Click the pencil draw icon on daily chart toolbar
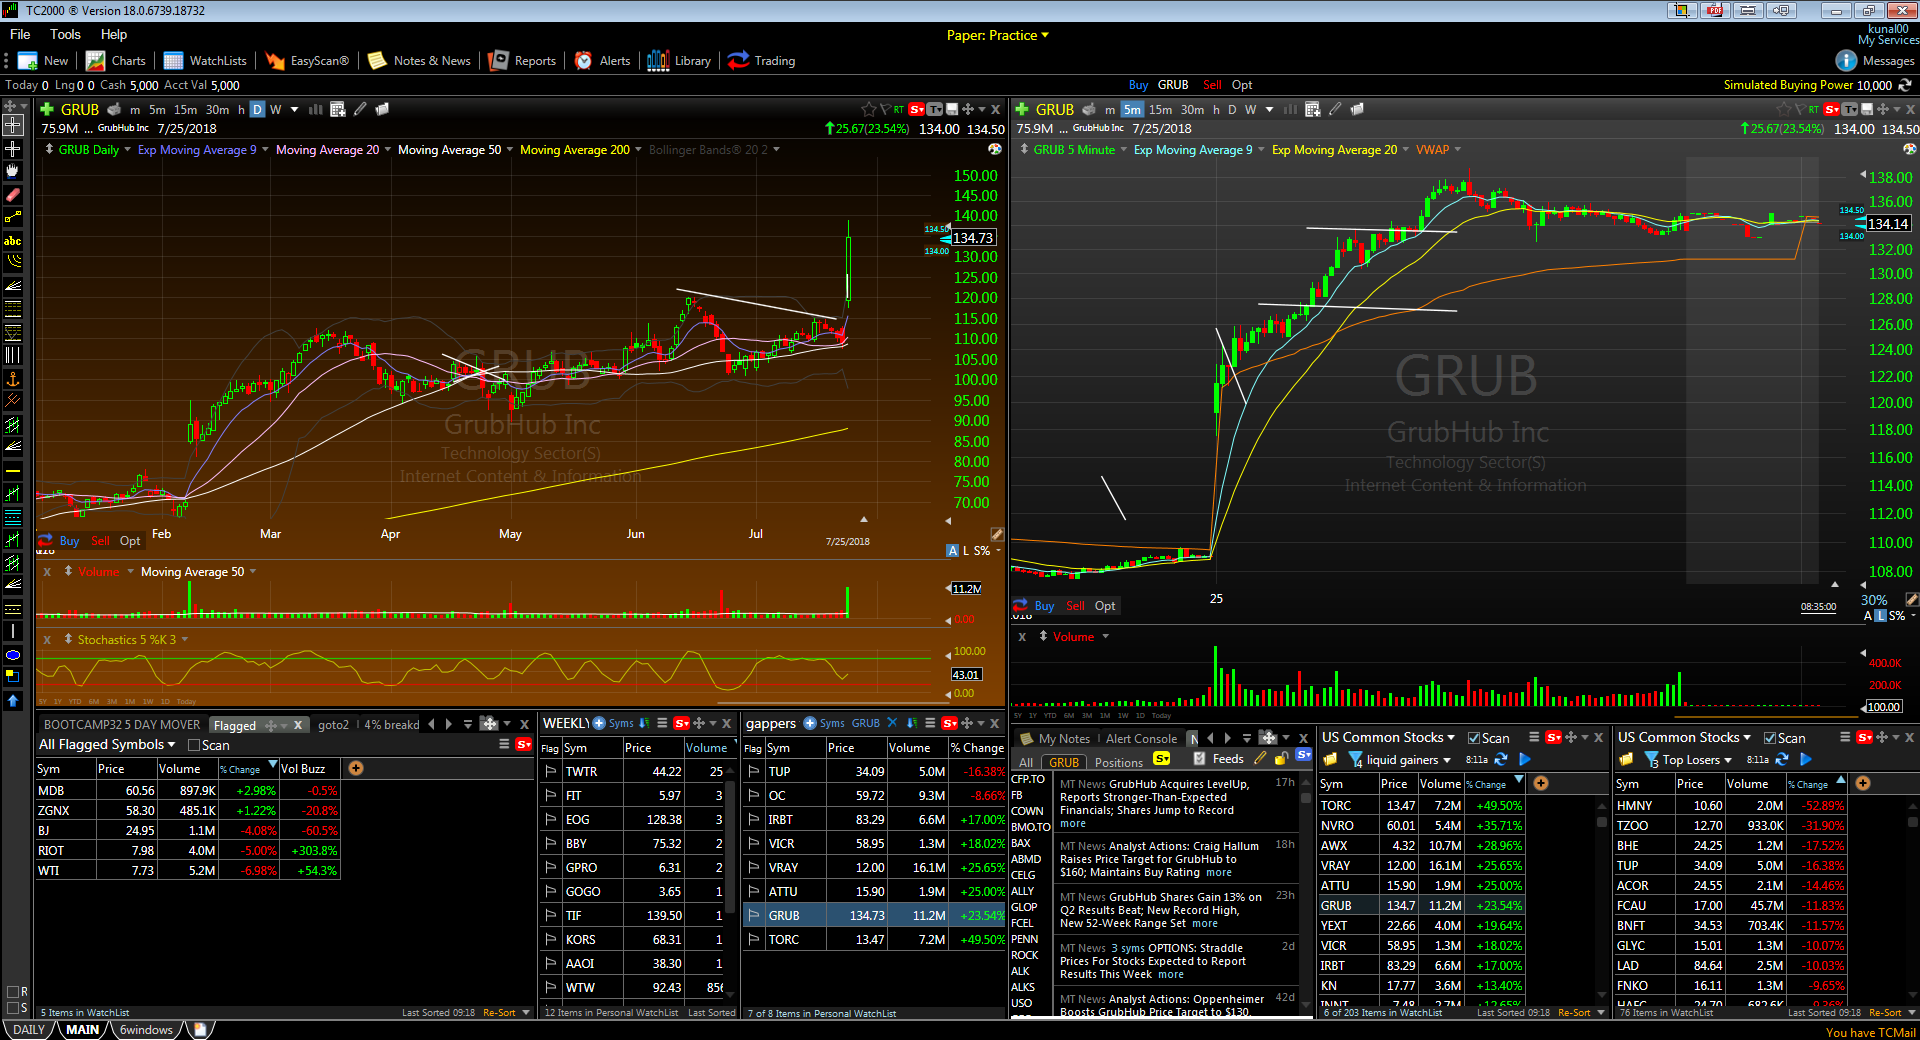This screenshot has width=1920, height=1040. coord(360,109)
